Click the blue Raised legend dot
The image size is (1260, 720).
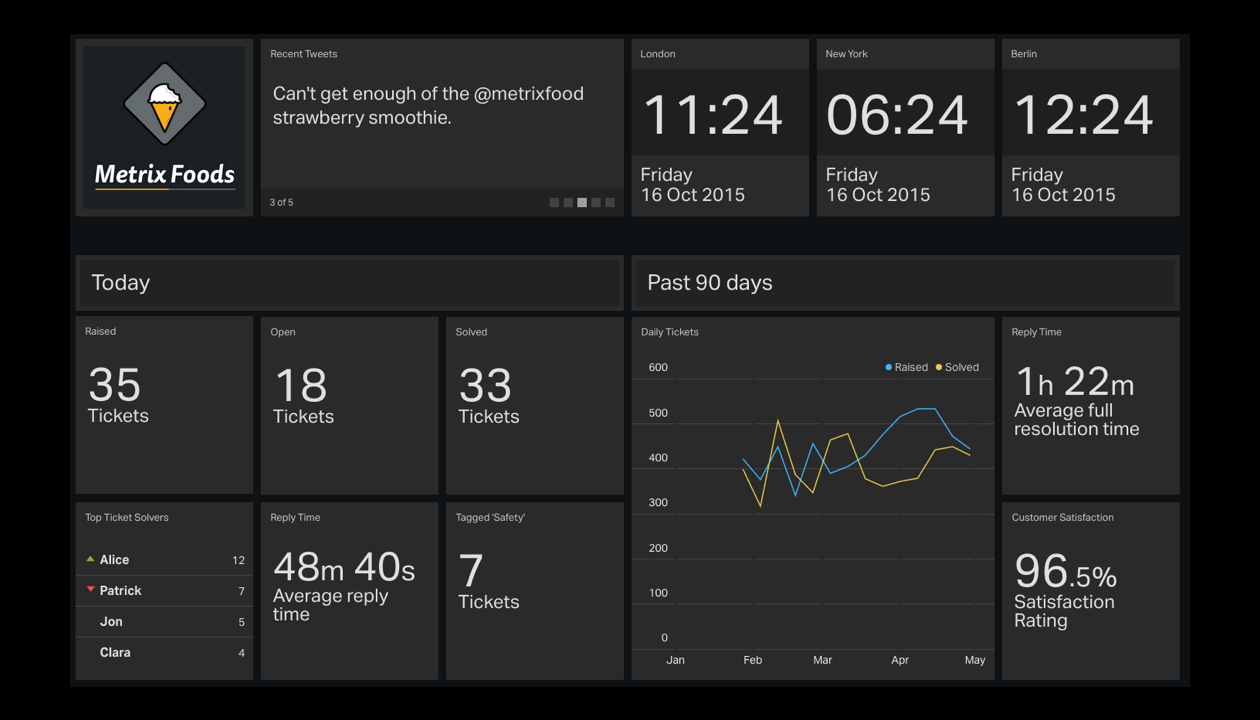coord(888,367)
